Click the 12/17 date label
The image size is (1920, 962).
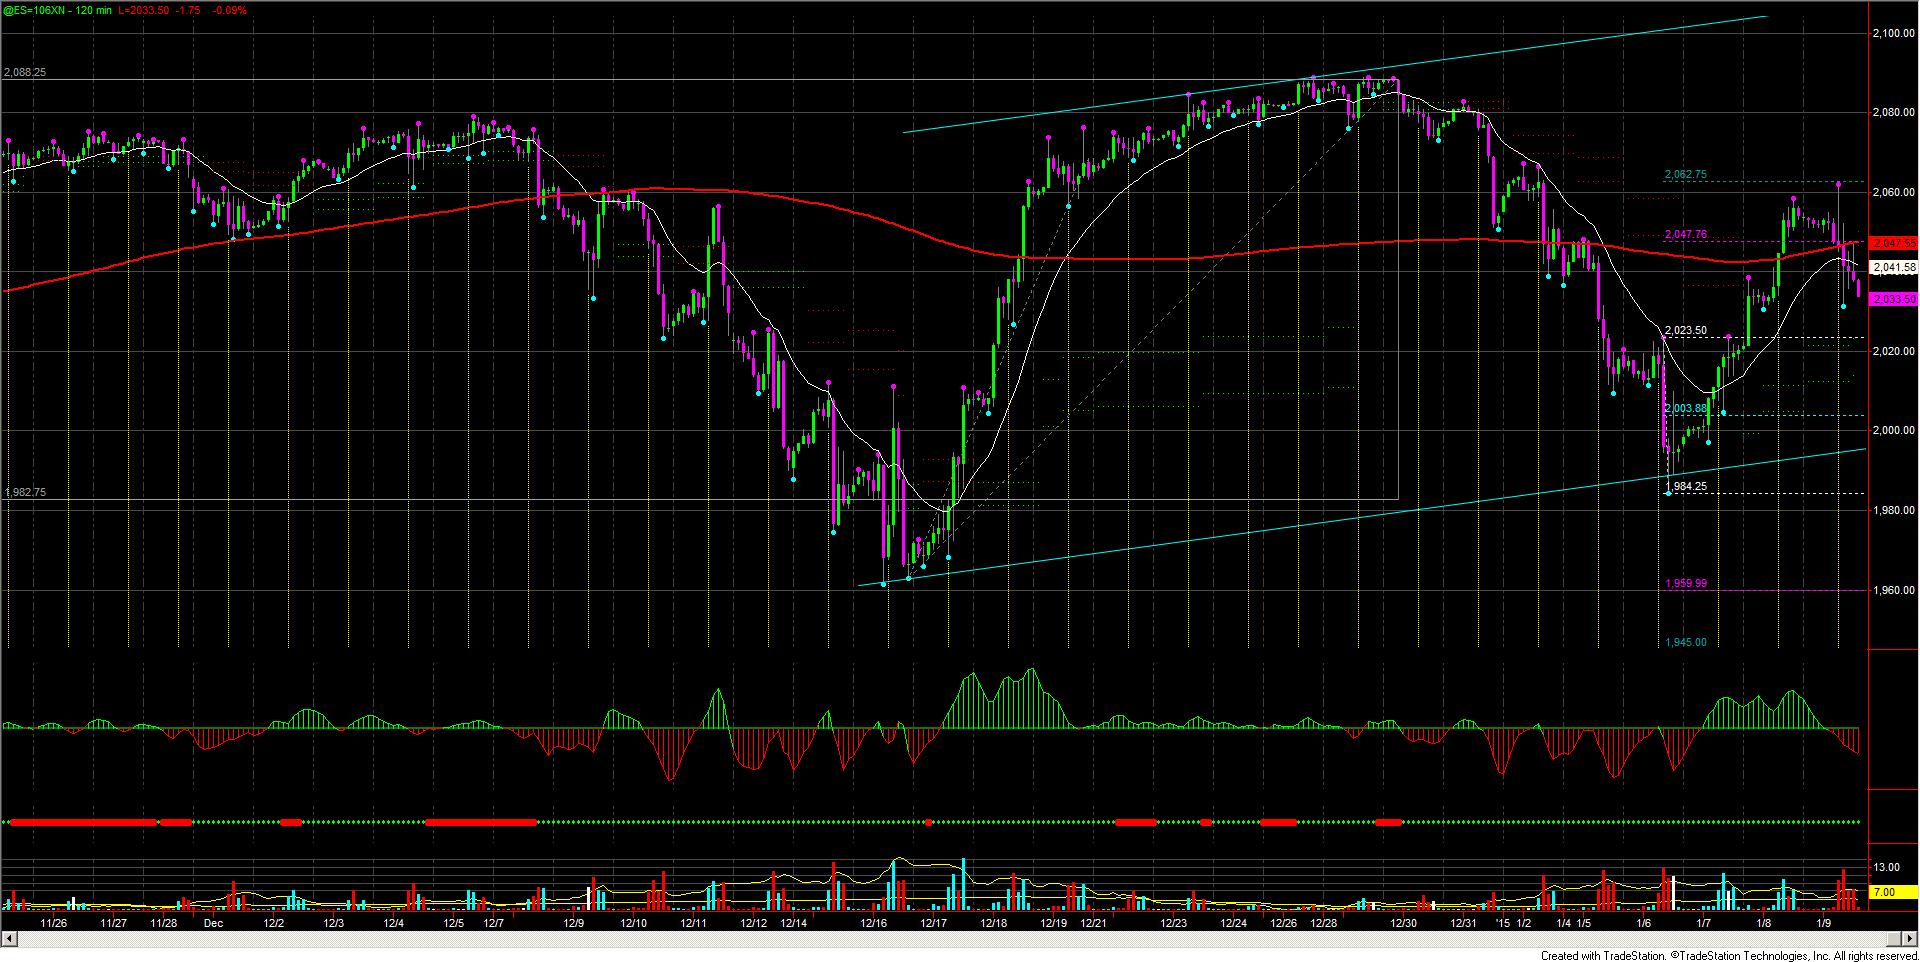coord(934,924)
